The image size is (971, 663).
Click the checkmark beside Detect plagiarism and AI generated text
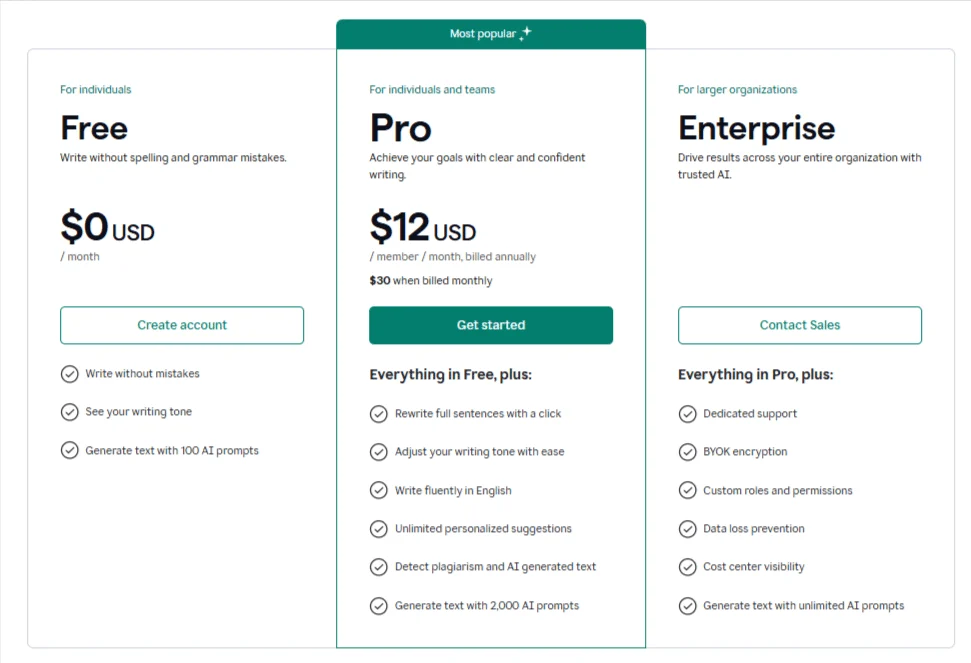[x=379, y=566]
